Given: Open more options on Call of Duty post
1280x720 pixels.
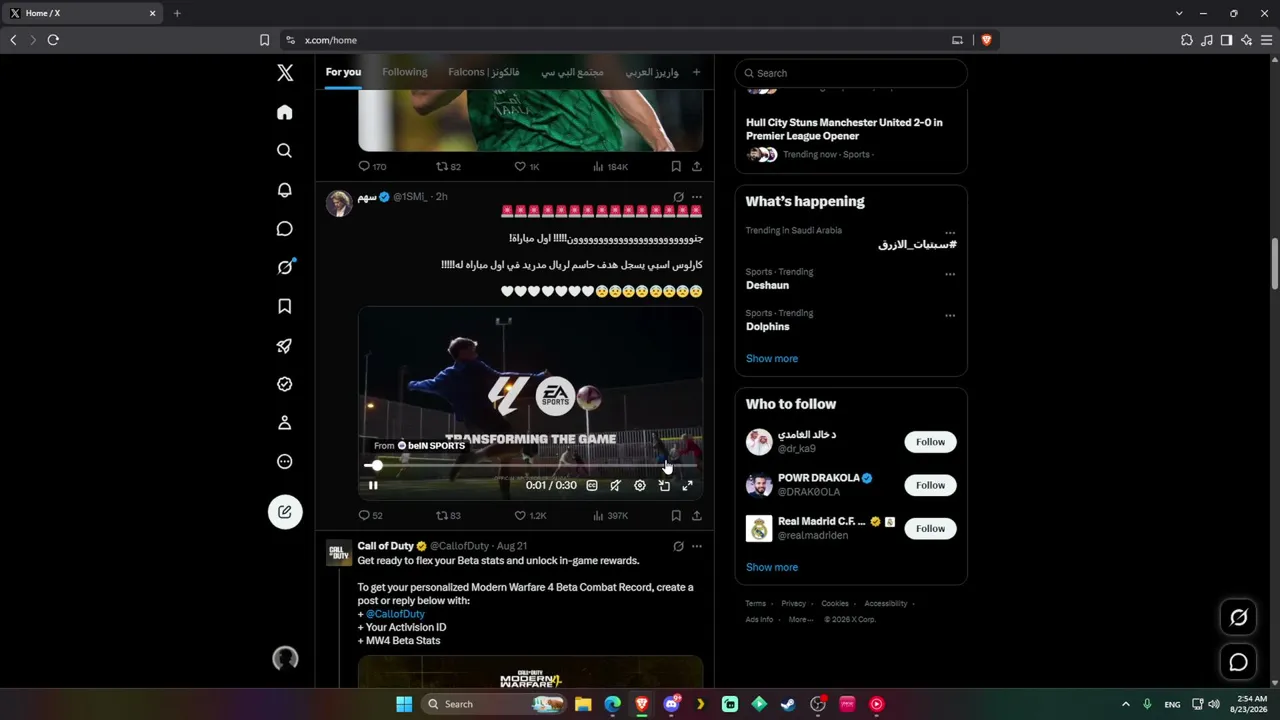Looking at the screenshot, I should tap(697, 546).
